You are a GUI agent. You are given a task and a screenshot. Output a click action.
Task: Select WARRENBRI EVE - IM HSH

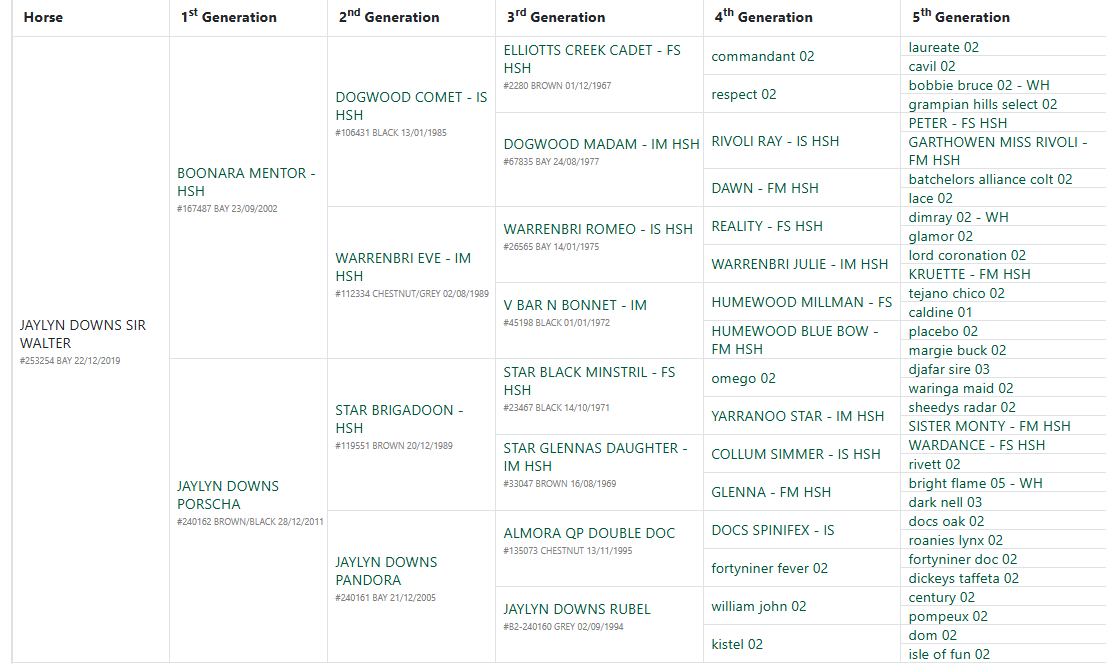[403, 267]
